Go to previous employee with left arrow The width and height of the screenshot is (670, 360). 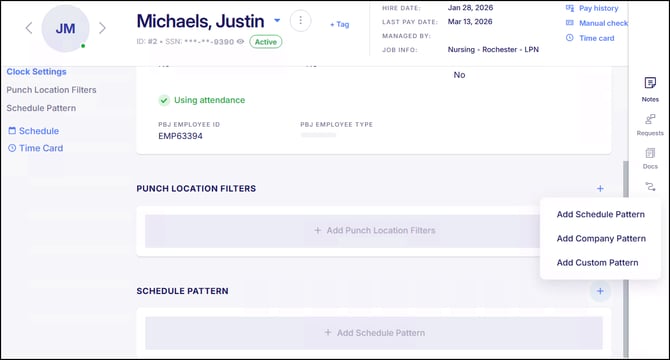pyautogui.click(x=29, y=28)
